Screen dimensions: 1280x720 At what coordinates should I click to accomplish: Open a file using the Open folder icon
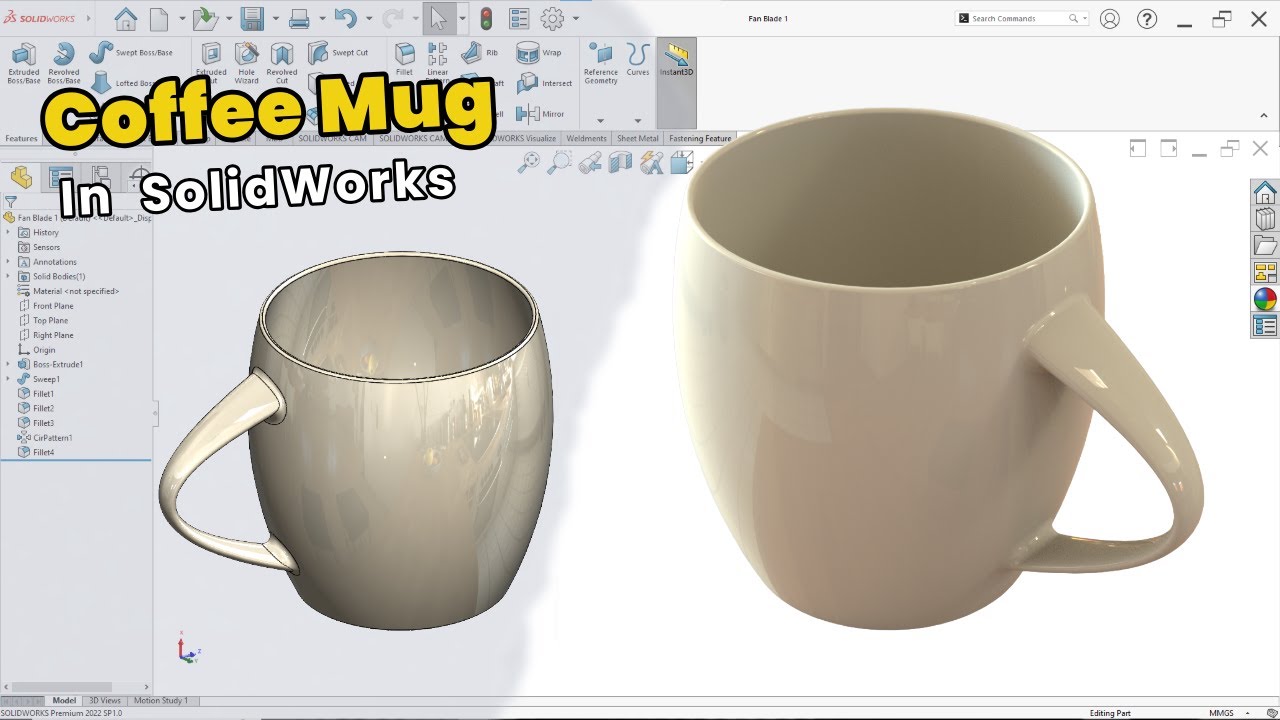[x=205, y=18]
